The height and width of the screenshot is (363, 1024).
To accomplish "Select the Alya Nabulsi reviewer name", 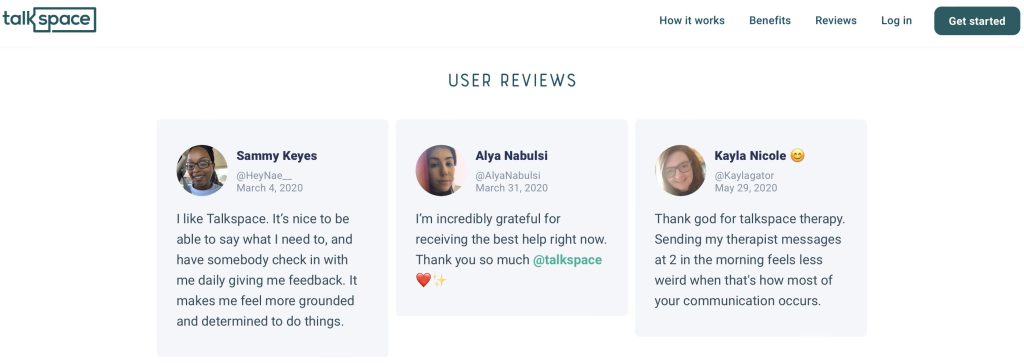I will [511, 156].
